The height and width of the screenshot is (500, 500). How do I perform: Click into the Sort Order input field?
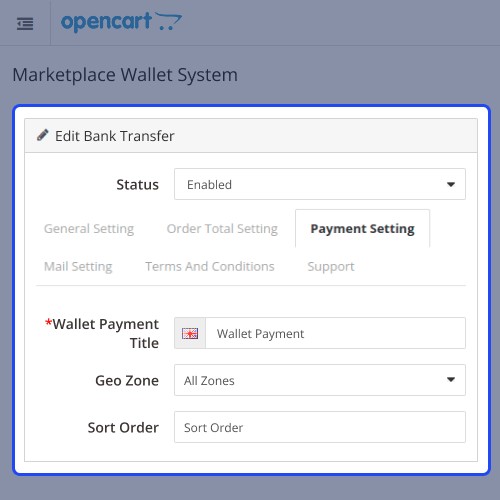tap(320, 427)
